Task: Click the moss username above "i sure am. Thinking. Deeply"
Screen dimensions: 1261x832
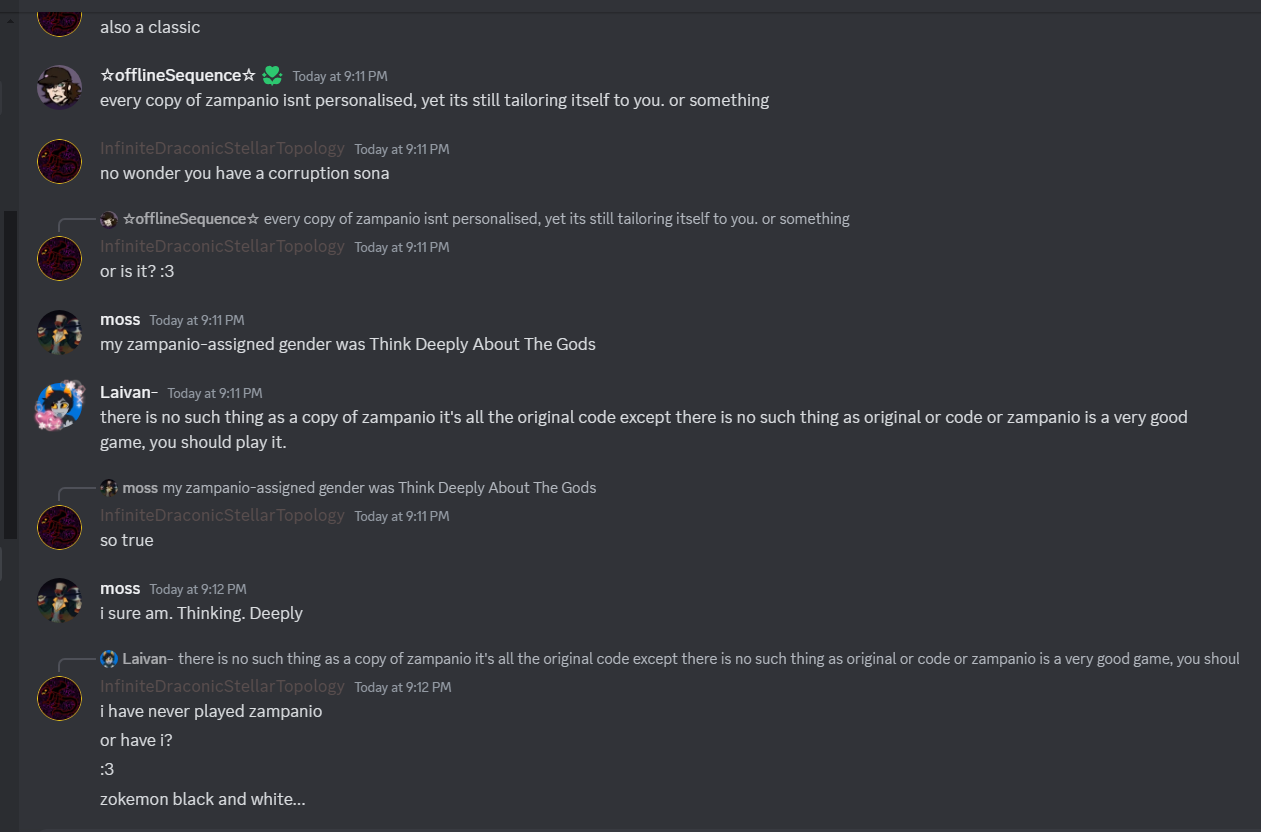Action: (x=120, y=588)
